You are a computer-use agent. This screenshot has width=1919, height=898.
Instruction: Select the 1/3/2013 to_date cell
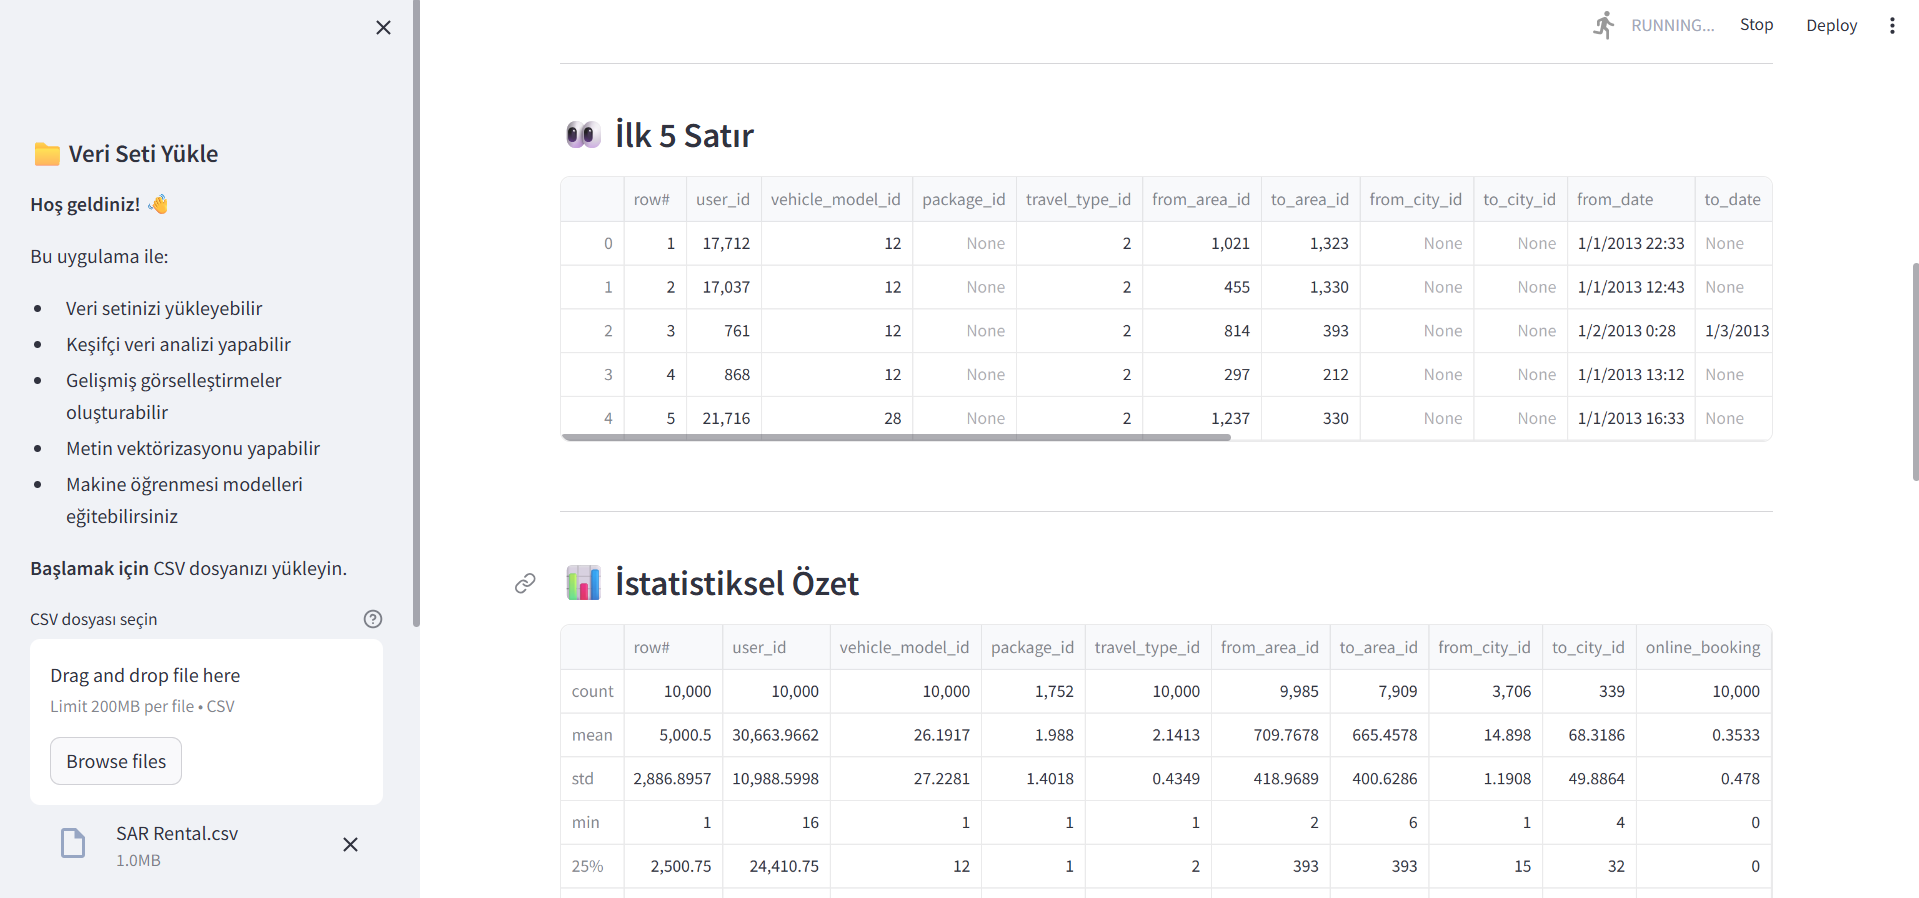(x=1736, y=331)
